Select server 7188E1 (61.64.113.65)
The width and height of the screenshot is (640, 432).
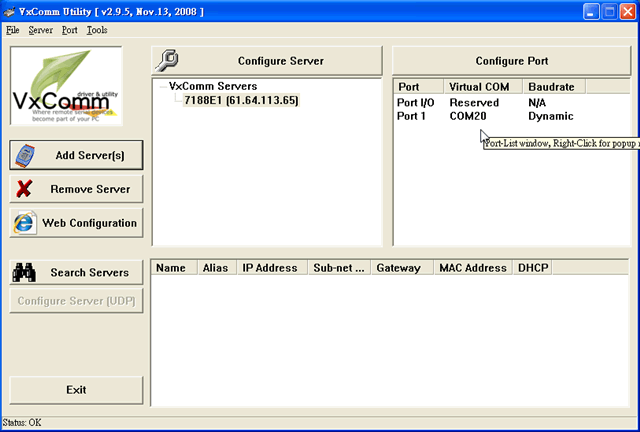(x=241, y=100)
